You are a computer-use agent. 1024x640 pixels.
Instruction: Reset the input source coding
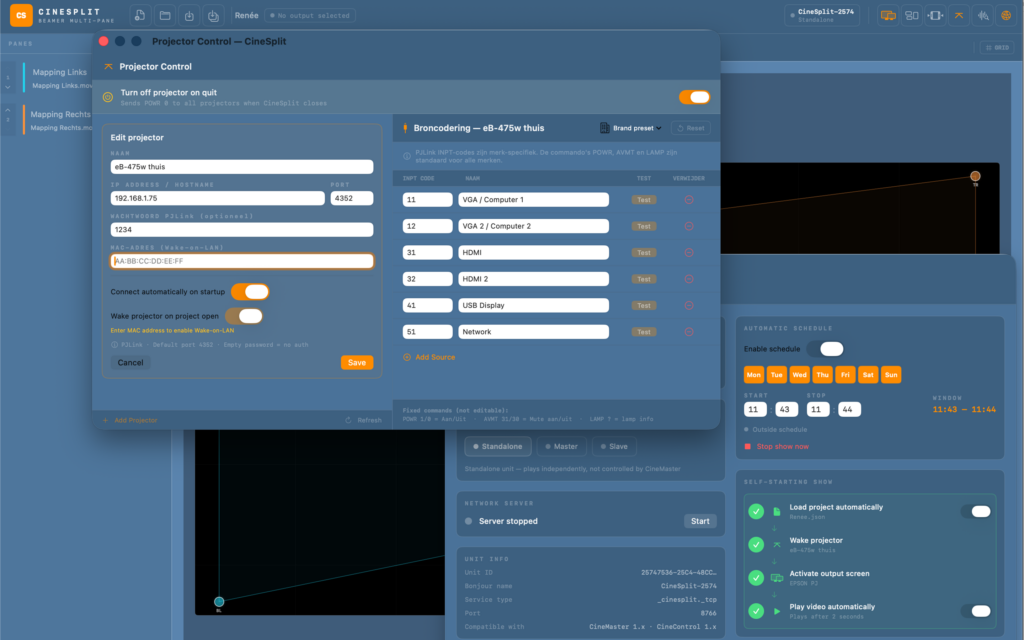click(690, 128)
